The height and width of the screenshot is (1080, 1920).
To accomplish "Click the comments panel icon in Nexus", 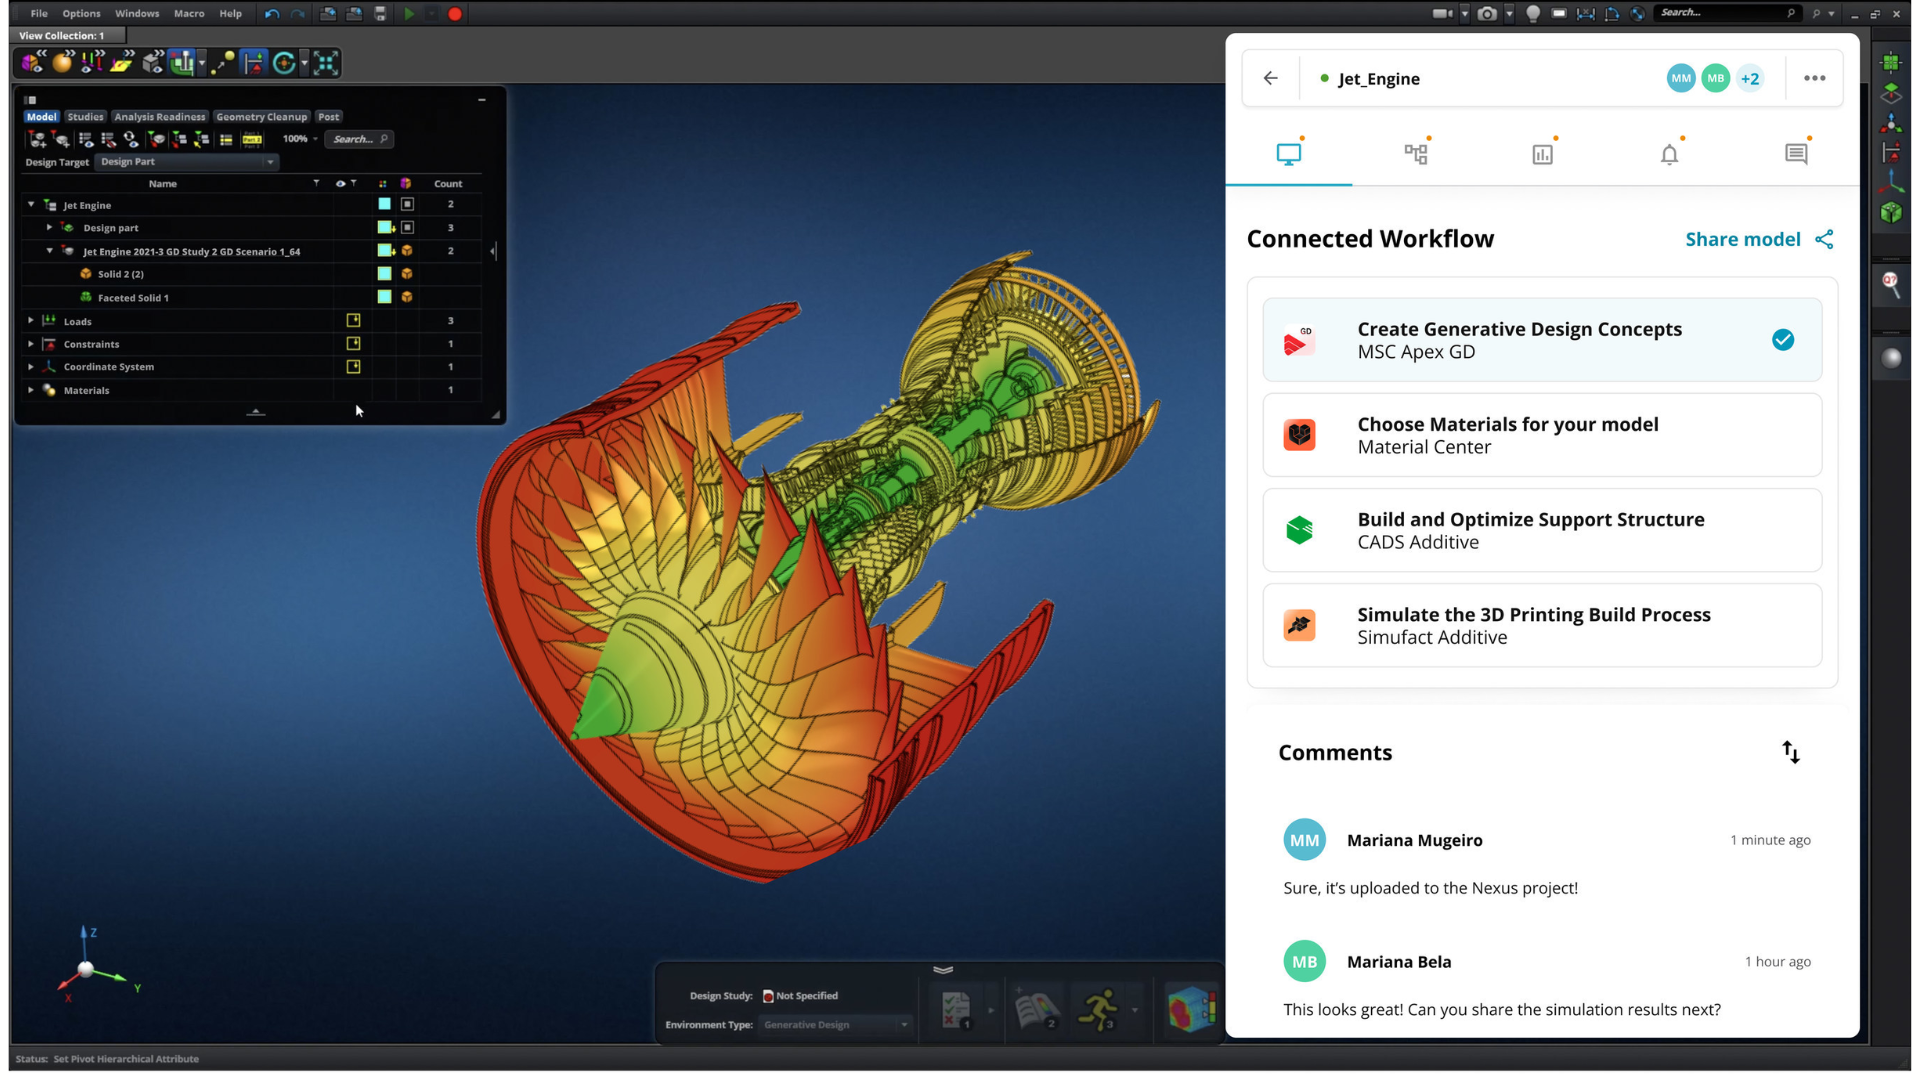I will point(1795,152).
